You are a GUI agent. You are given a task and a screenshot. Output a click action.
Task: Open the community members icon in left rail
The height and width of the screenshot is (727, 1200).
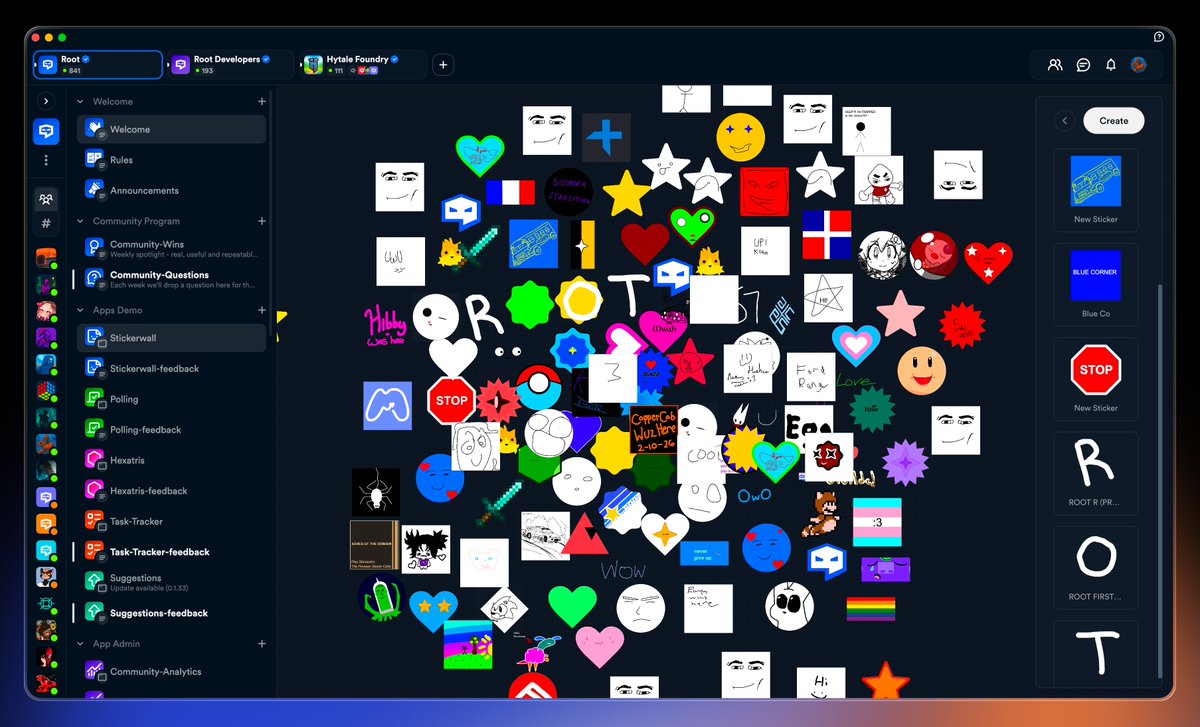[46, 199]
